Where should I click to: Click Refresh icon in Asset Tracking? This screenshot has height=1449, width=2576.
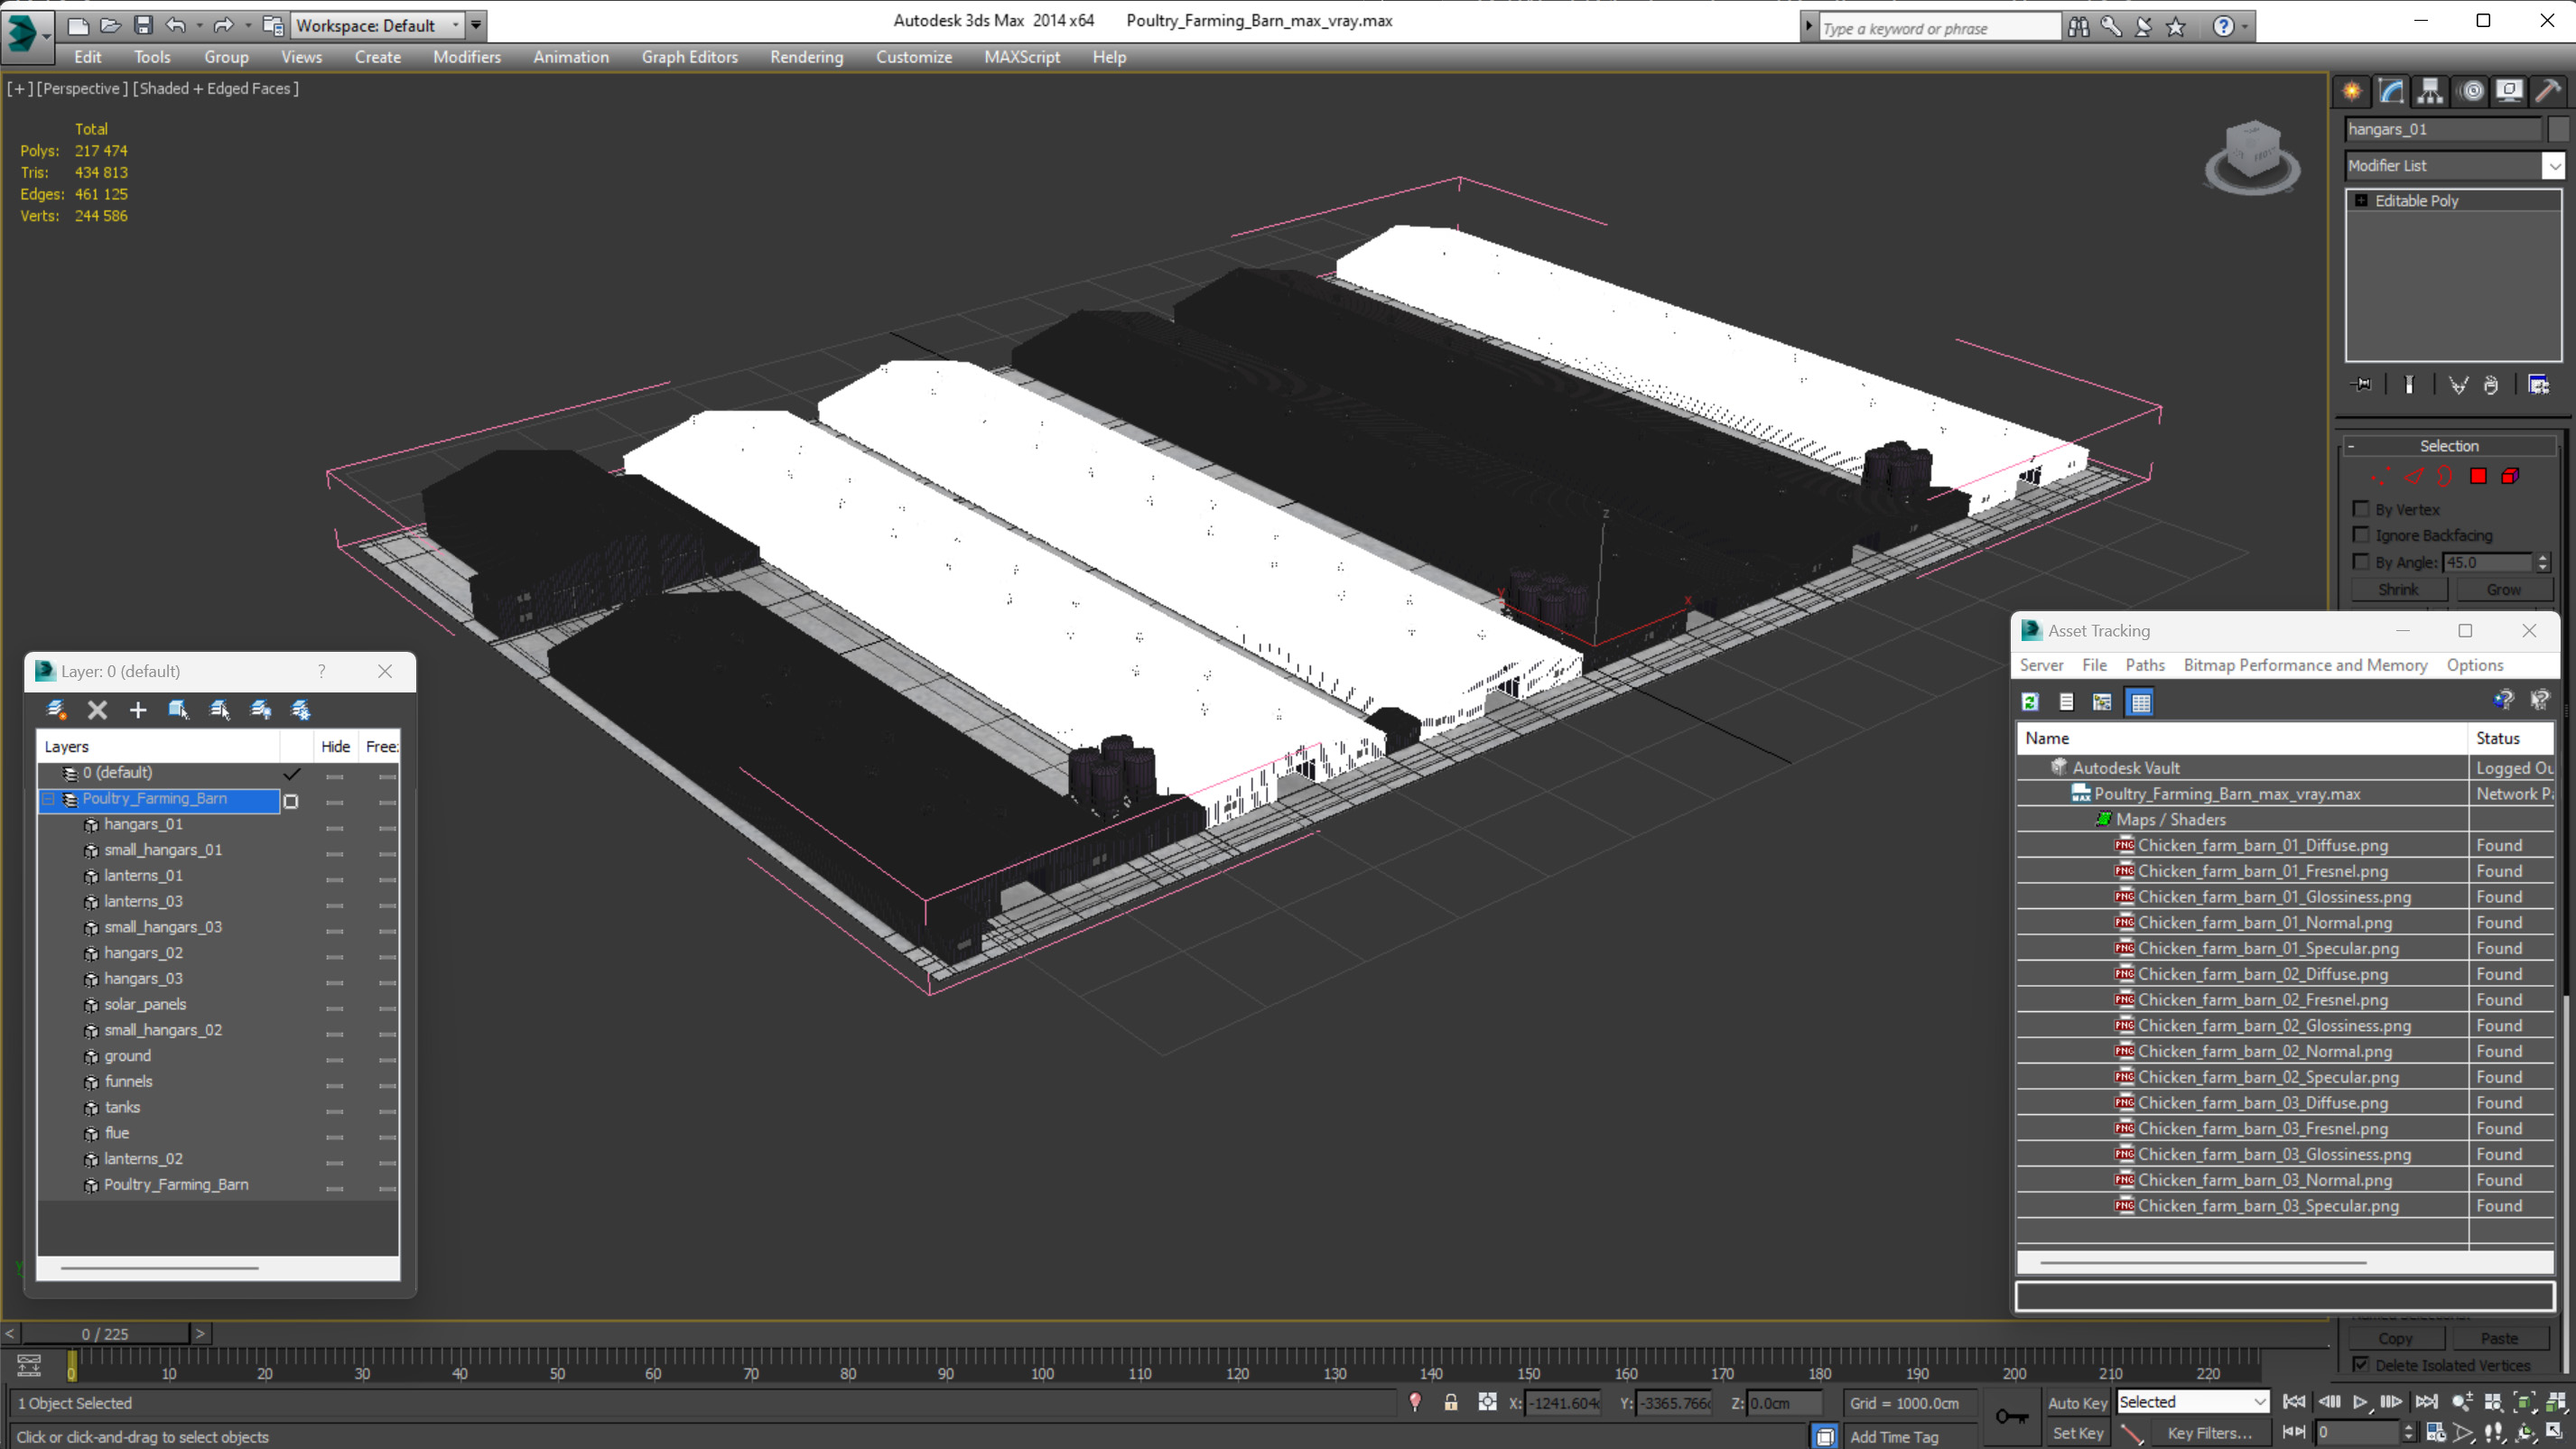(x=2030, y=702)
